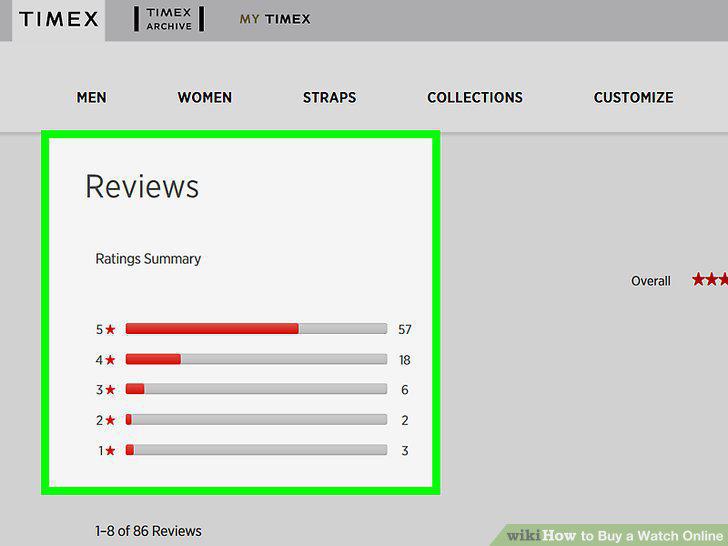Click the 1 star rating icon
This screenshot has width=728, height=546.
point(110,450)
